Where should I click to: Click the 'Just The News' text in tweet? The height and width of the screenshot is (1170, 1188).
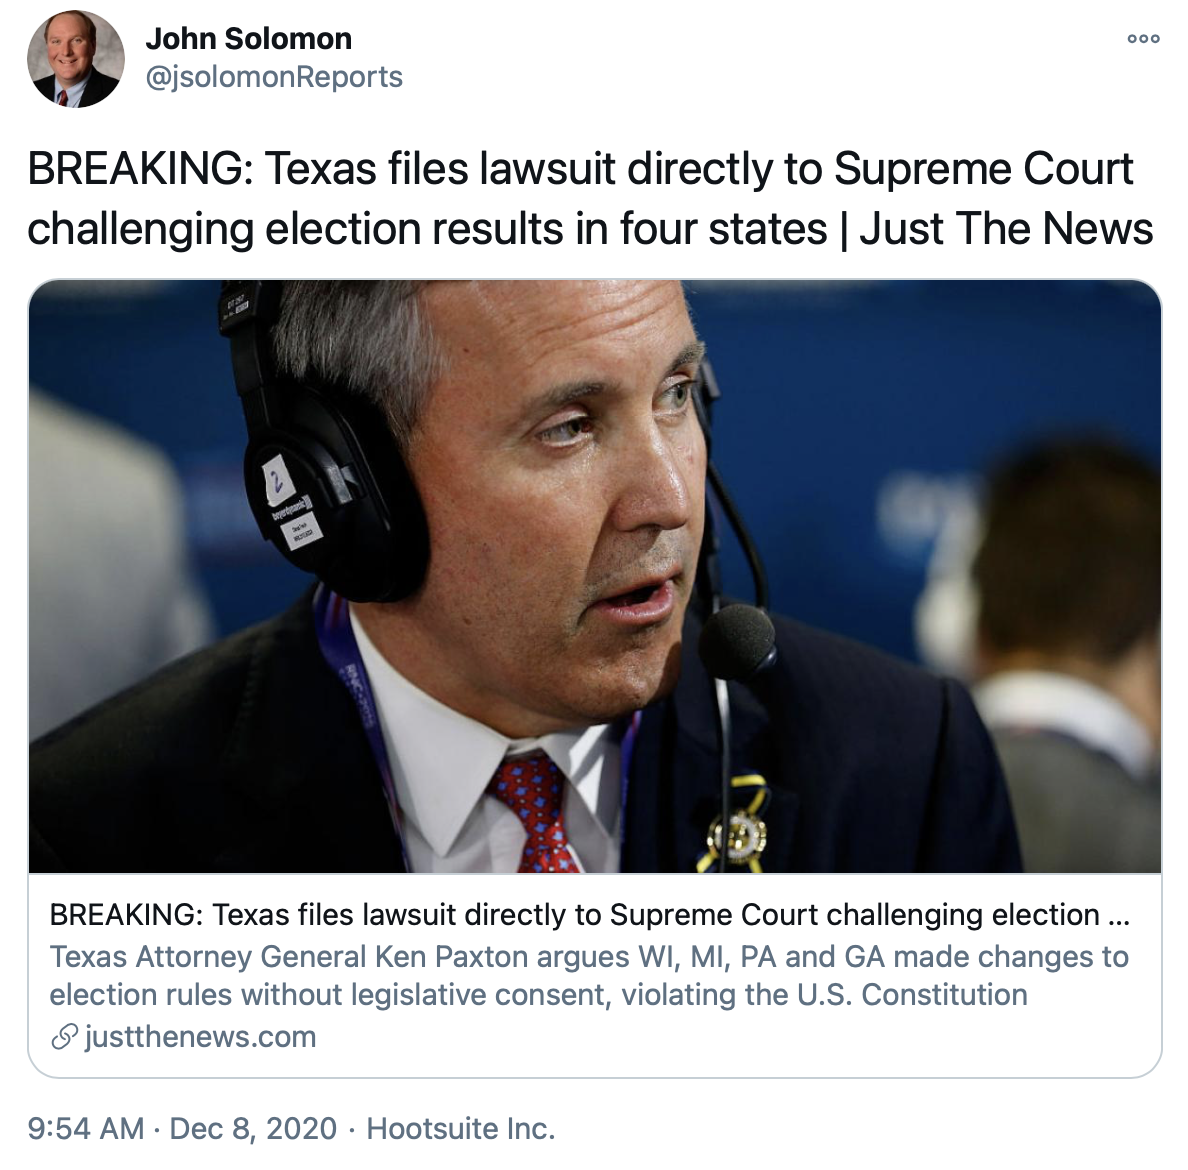(x=1006, y=229)
